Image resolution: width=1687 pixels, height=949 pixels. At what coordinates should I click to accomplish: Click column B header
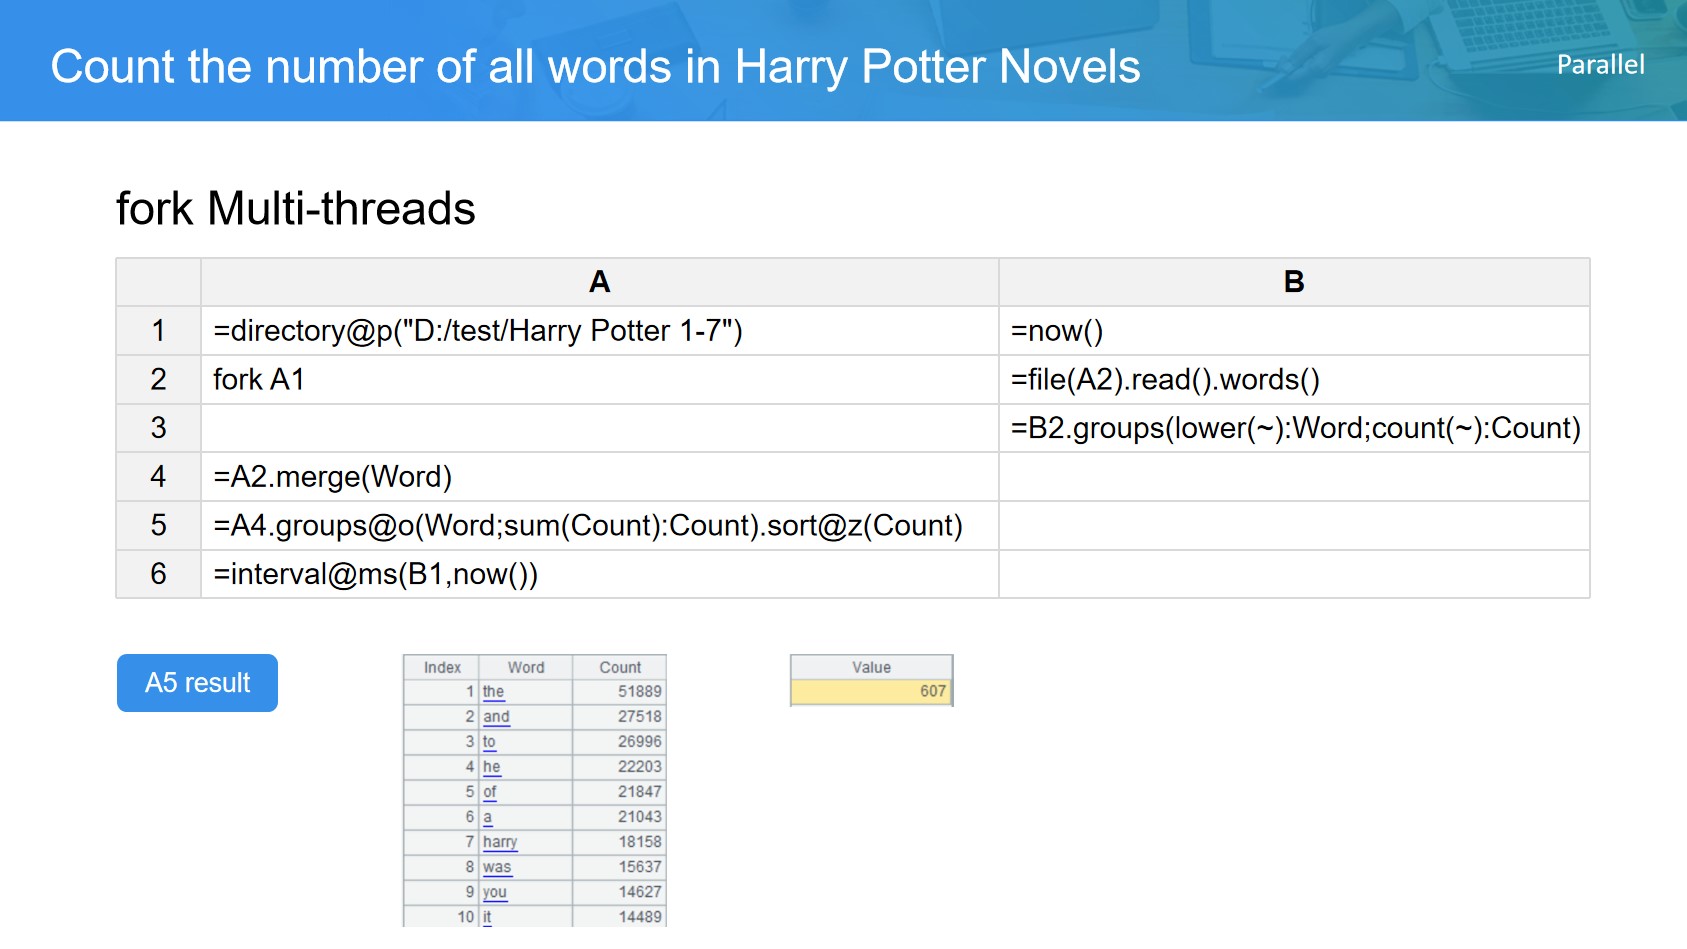tap(1293, 282)
